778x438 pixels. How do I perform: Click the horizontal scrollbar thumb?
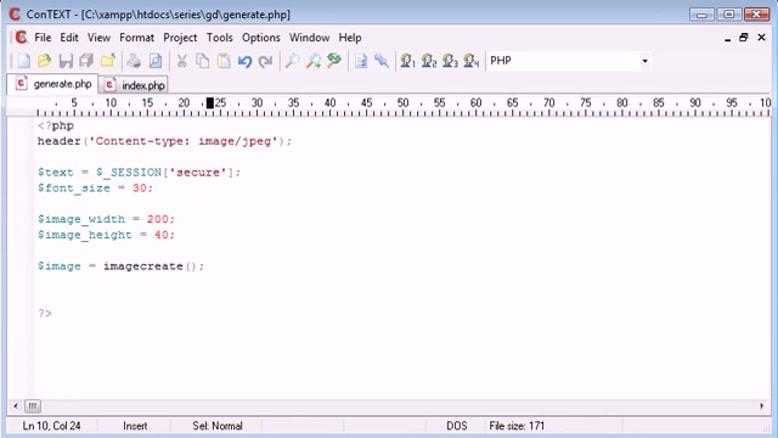32,406
